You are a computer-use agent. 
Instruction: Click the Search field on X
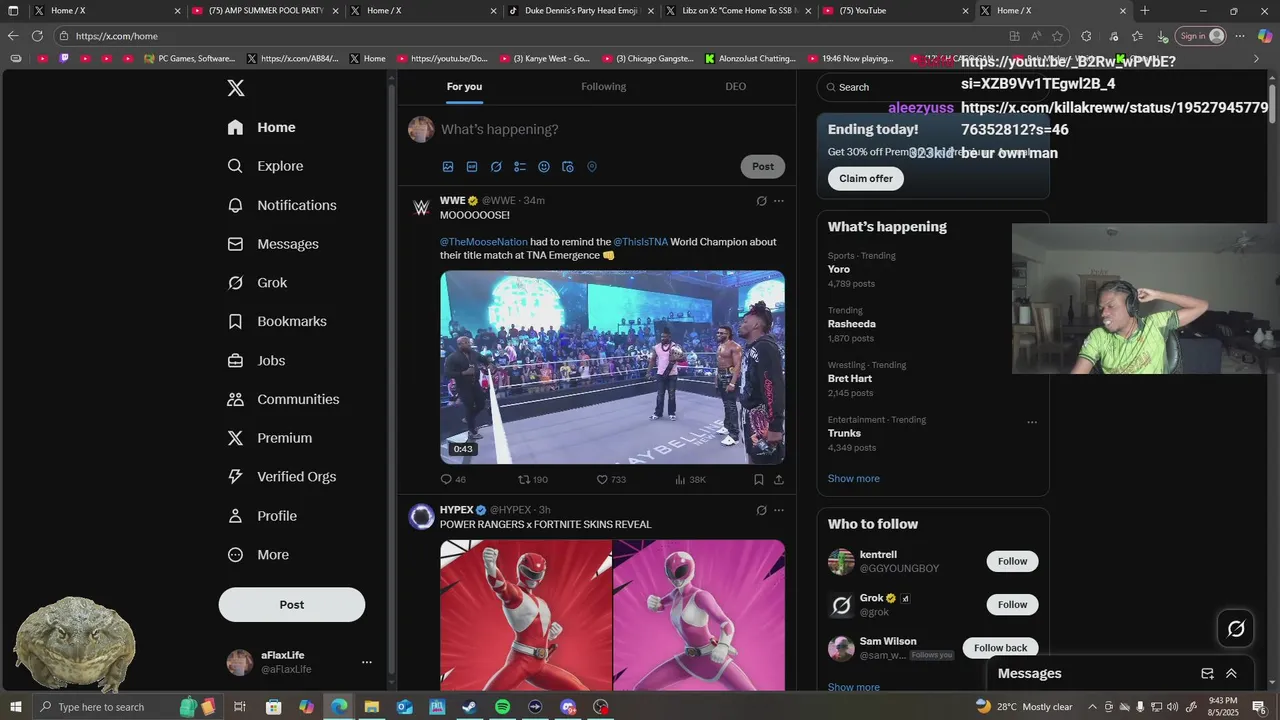(x=933, y=87)
